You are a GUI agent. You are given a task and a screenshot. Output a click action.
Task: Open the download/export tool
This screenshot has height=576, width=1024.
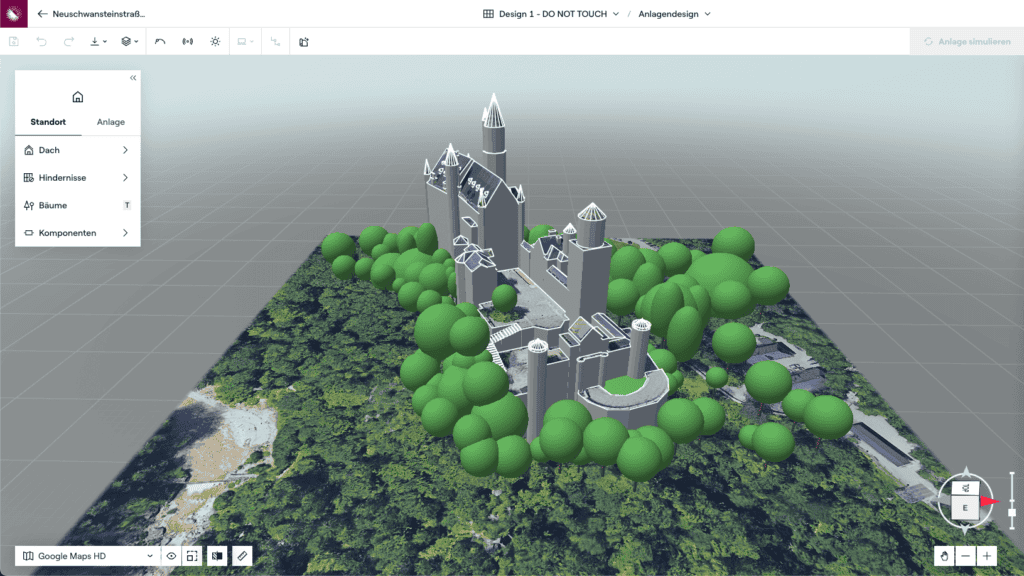tap(95, 42)
